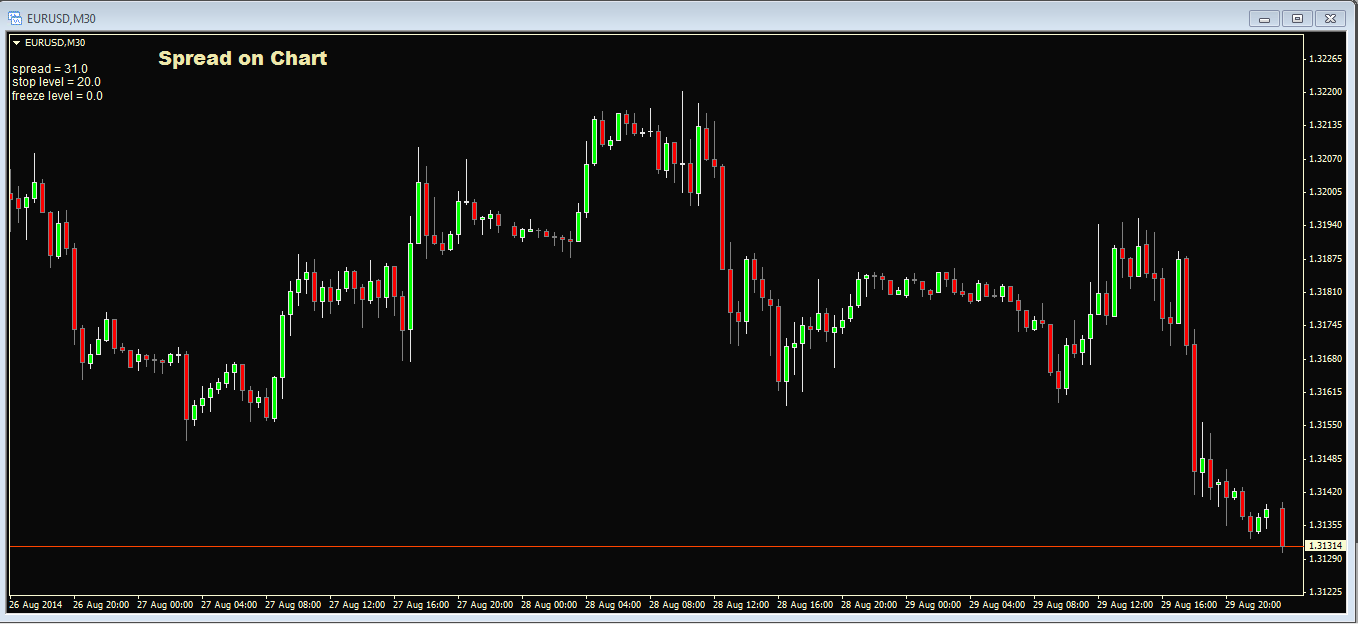Screen dimensions: 1358x624
Task: Click the window title text EURUSD,M30
Action: [61, 18]
